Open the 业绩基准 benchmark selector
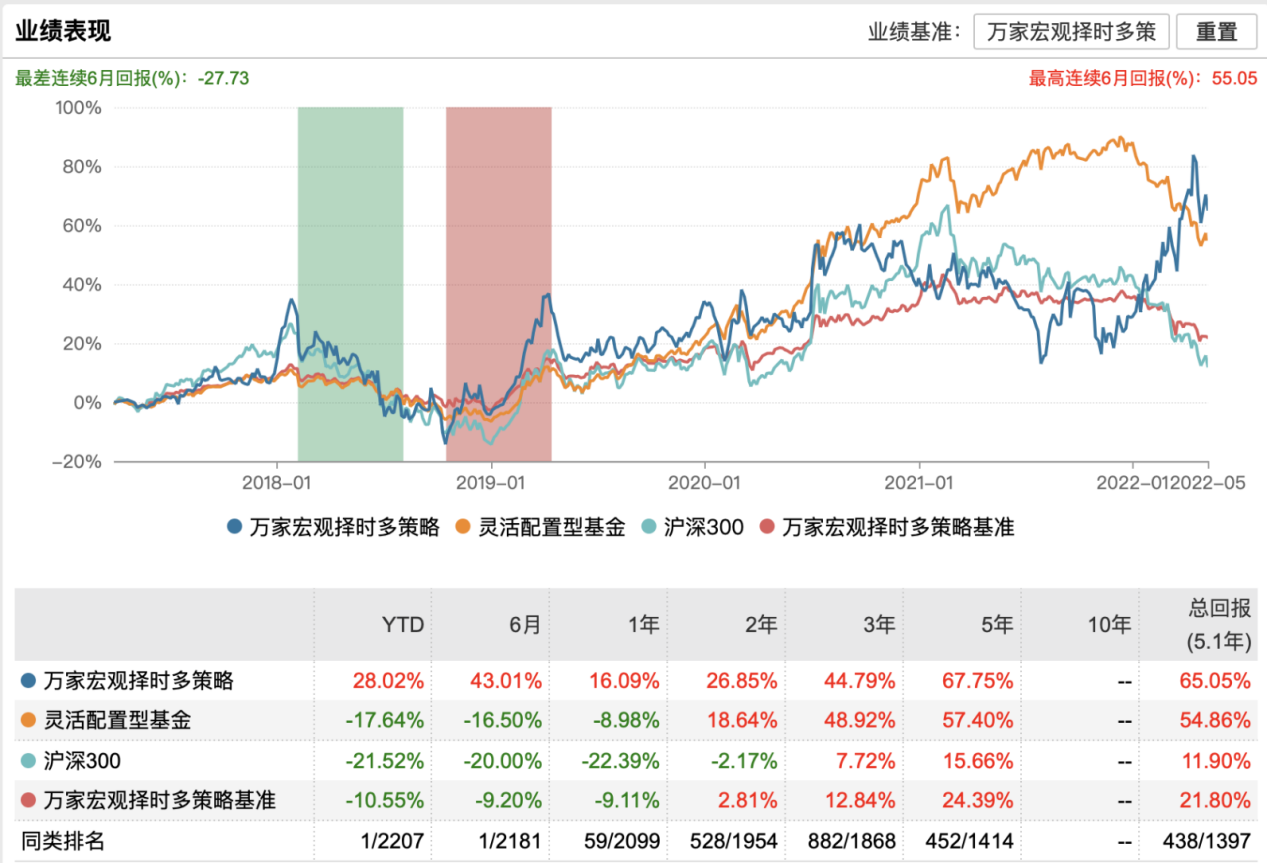This screenshot has width=1267, height=863. click(1071, 31)
